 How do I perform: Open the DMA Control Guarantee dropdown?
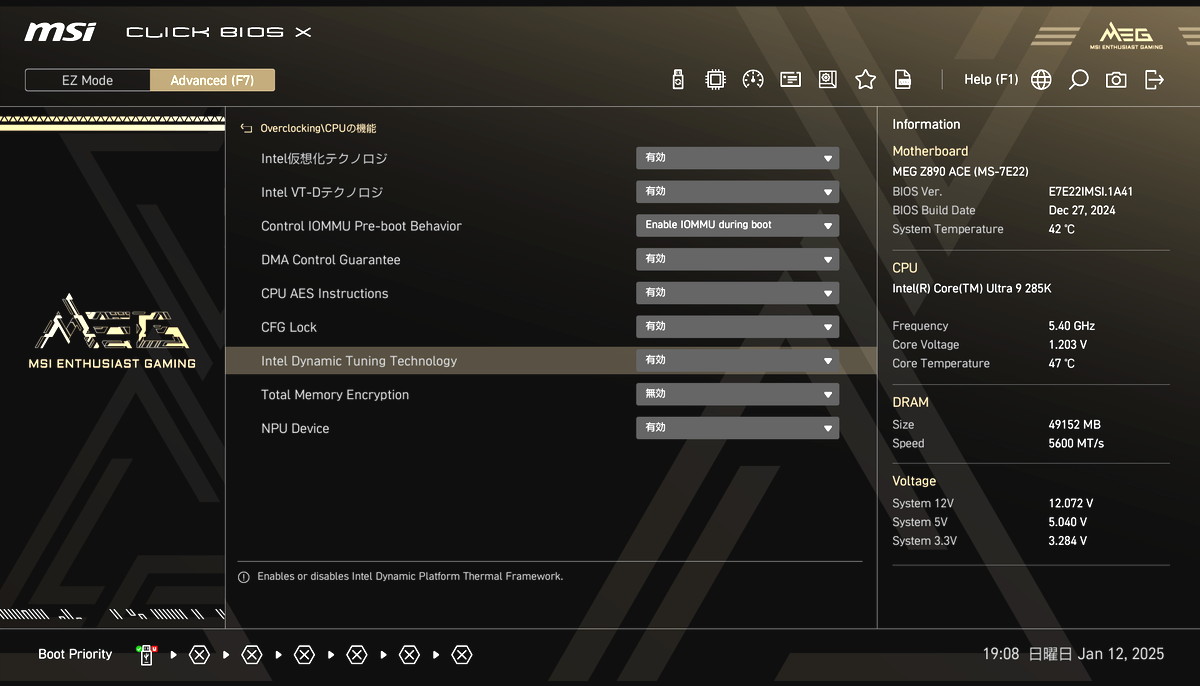tap(737, 259)
